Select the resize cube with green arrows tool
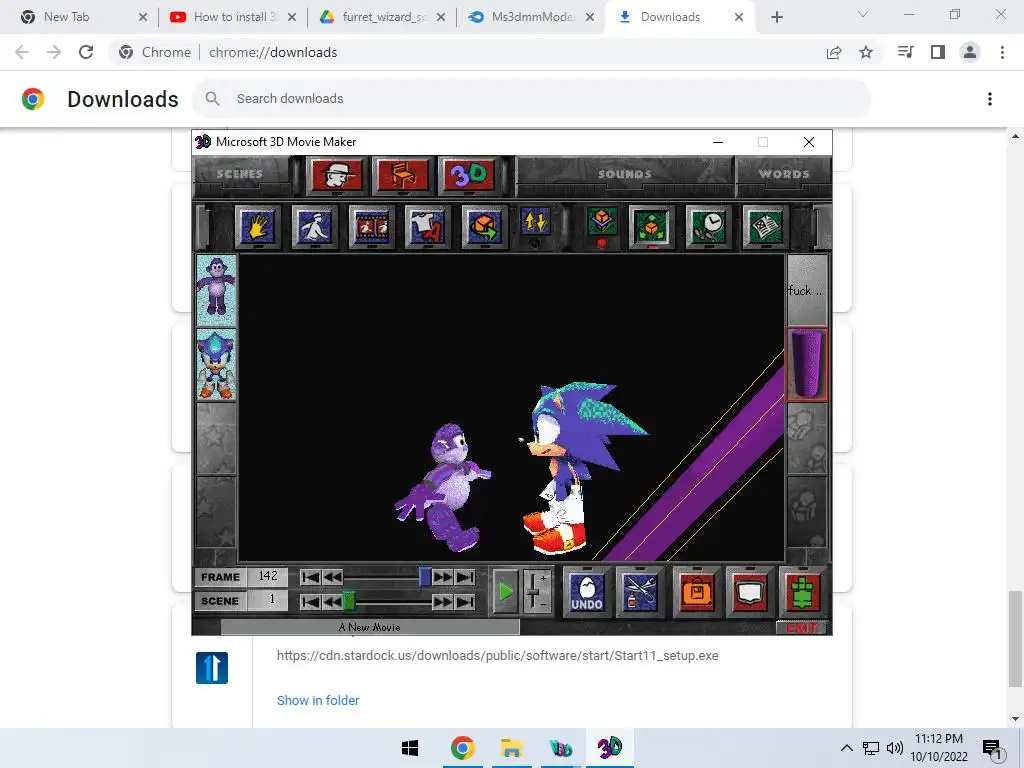 pyautogui.click(x=651, y=227)
